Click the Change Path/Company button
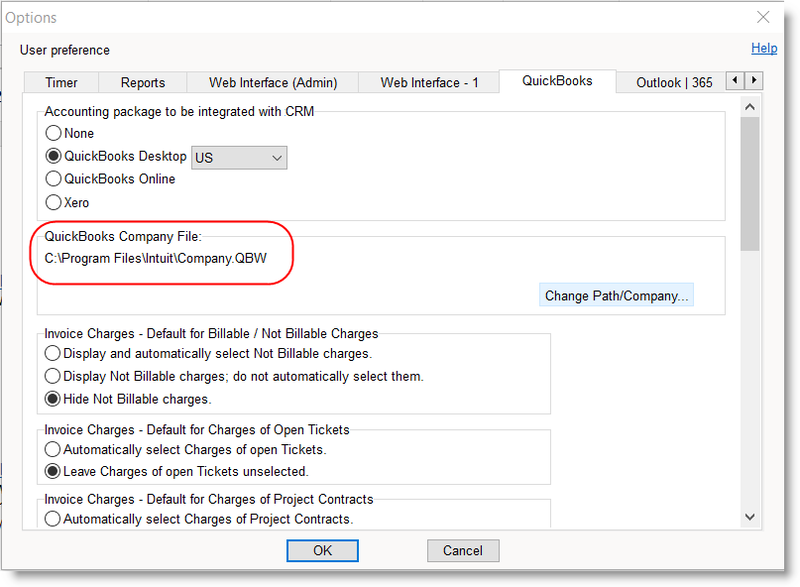800x587 pixels. coord(615,296)
